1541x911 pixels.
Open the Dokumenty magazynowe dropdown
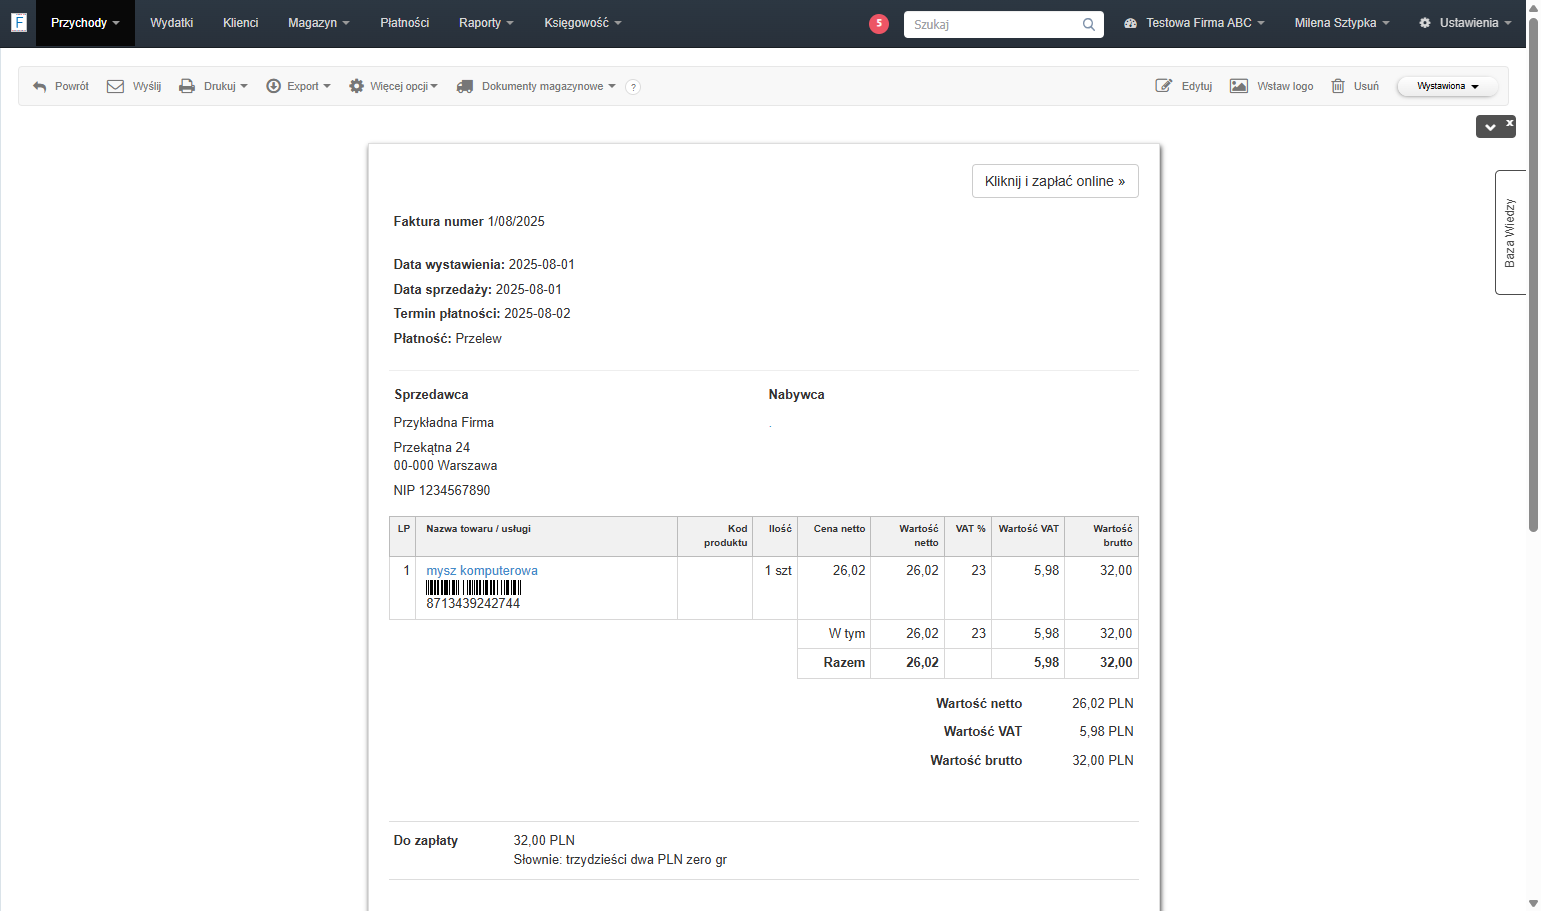click(x=549, y=86)
